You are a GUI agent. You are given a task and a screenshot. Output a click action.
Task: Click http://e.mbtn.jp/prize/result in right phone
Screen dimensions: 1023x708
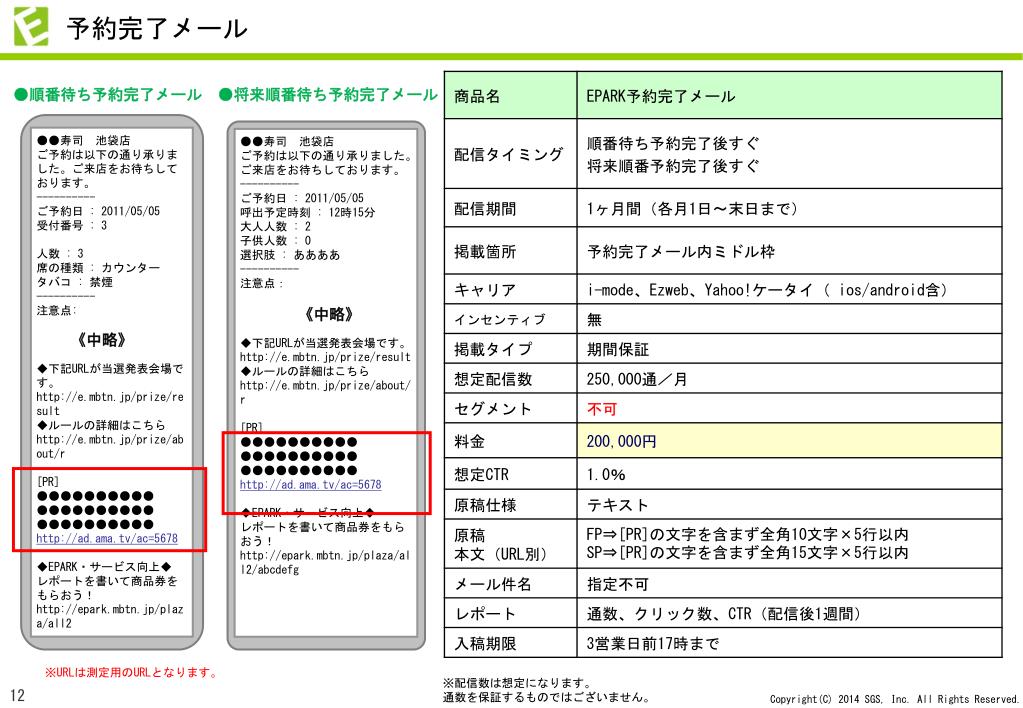click(x=325, y=357)
